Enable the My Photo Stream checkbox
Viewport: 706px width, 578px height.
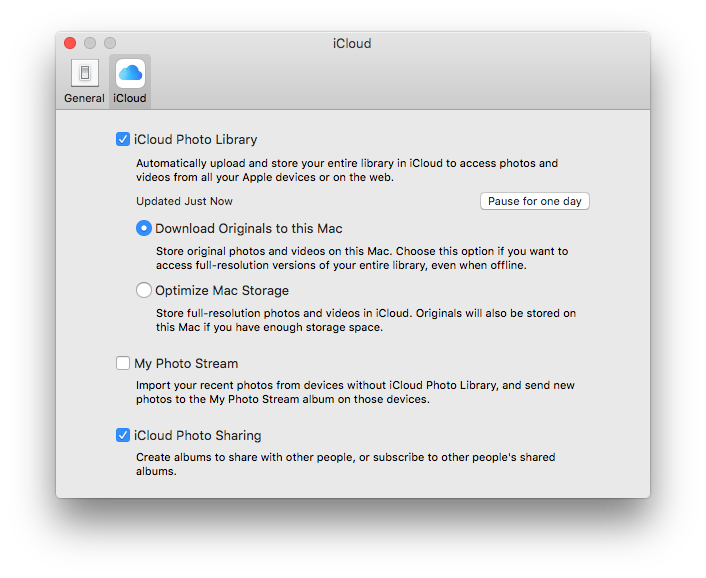123,364
